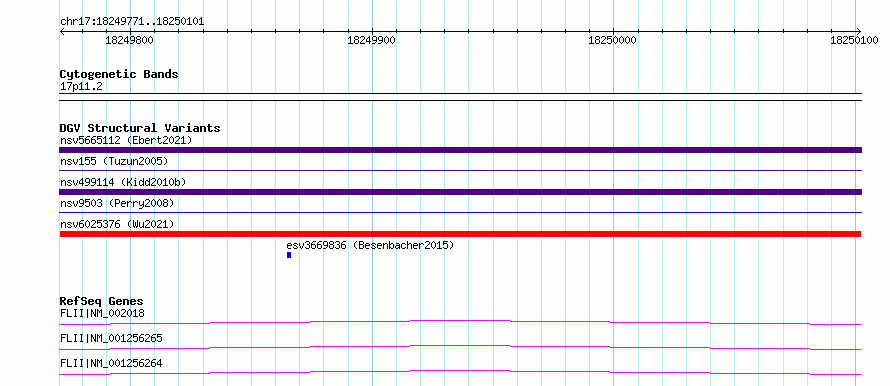Click the thick purple bar of nsv5665112
Screen dimensions: 890x386
(460, 150)
